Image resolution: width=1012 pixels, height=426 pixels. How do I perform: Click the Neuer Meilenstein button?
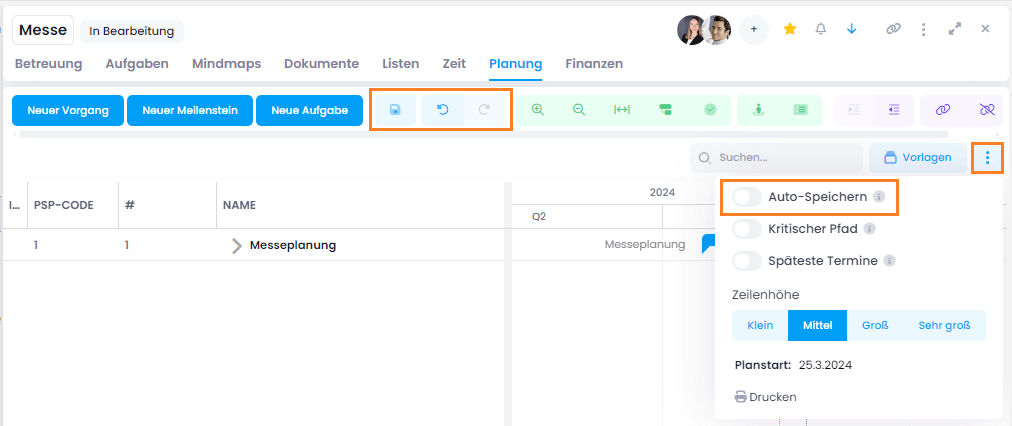tap(190, 111)
